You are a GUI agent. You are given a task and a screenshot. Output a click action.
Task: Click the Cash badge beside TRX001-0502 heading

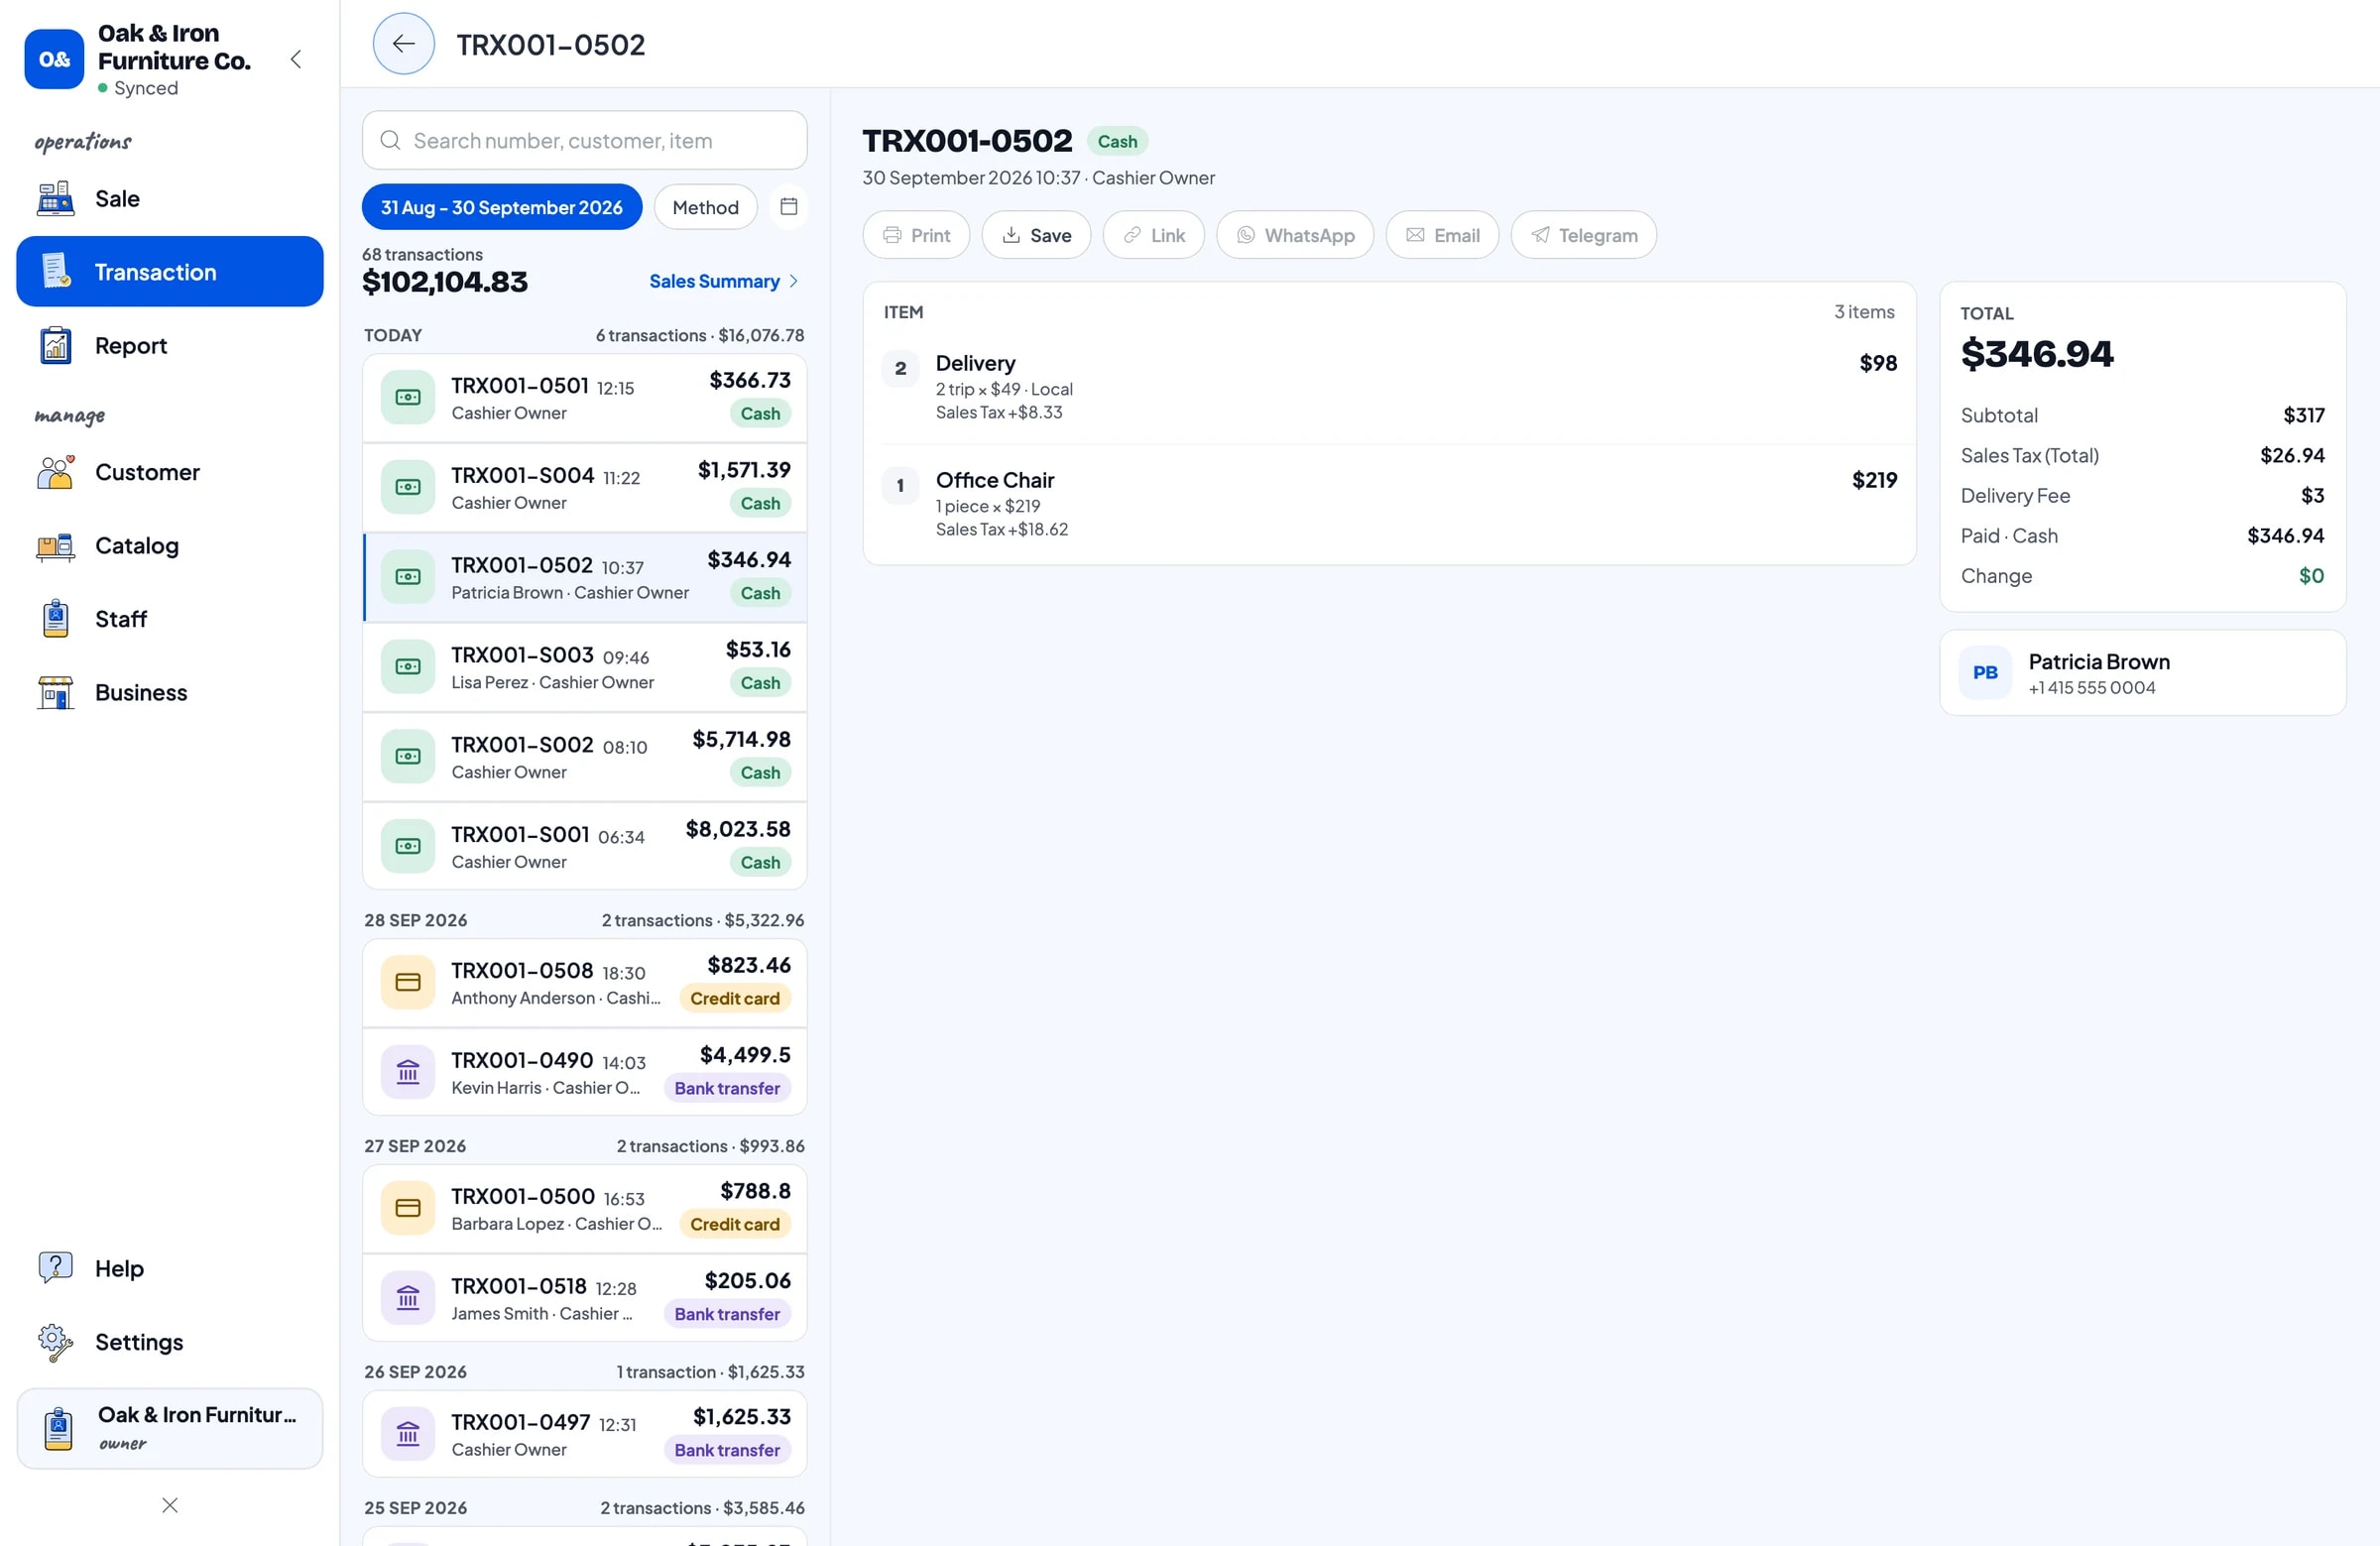click(1117, 141)
